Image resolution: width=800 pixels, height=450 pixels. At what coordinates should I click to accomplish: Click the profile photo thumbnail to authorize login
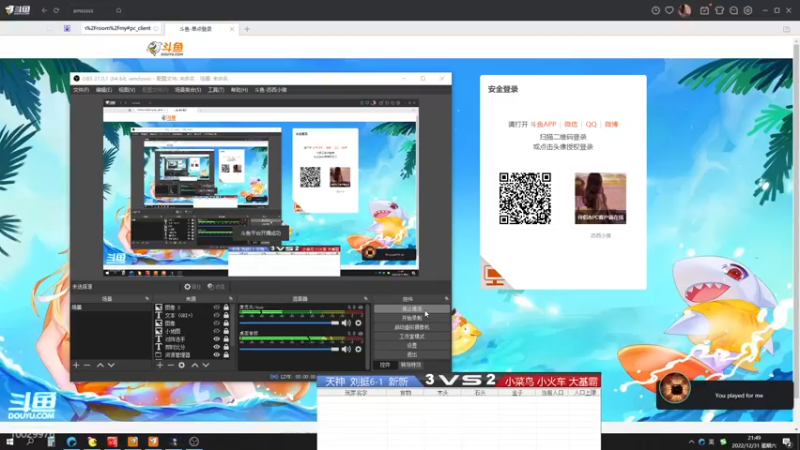click(601, 198)
